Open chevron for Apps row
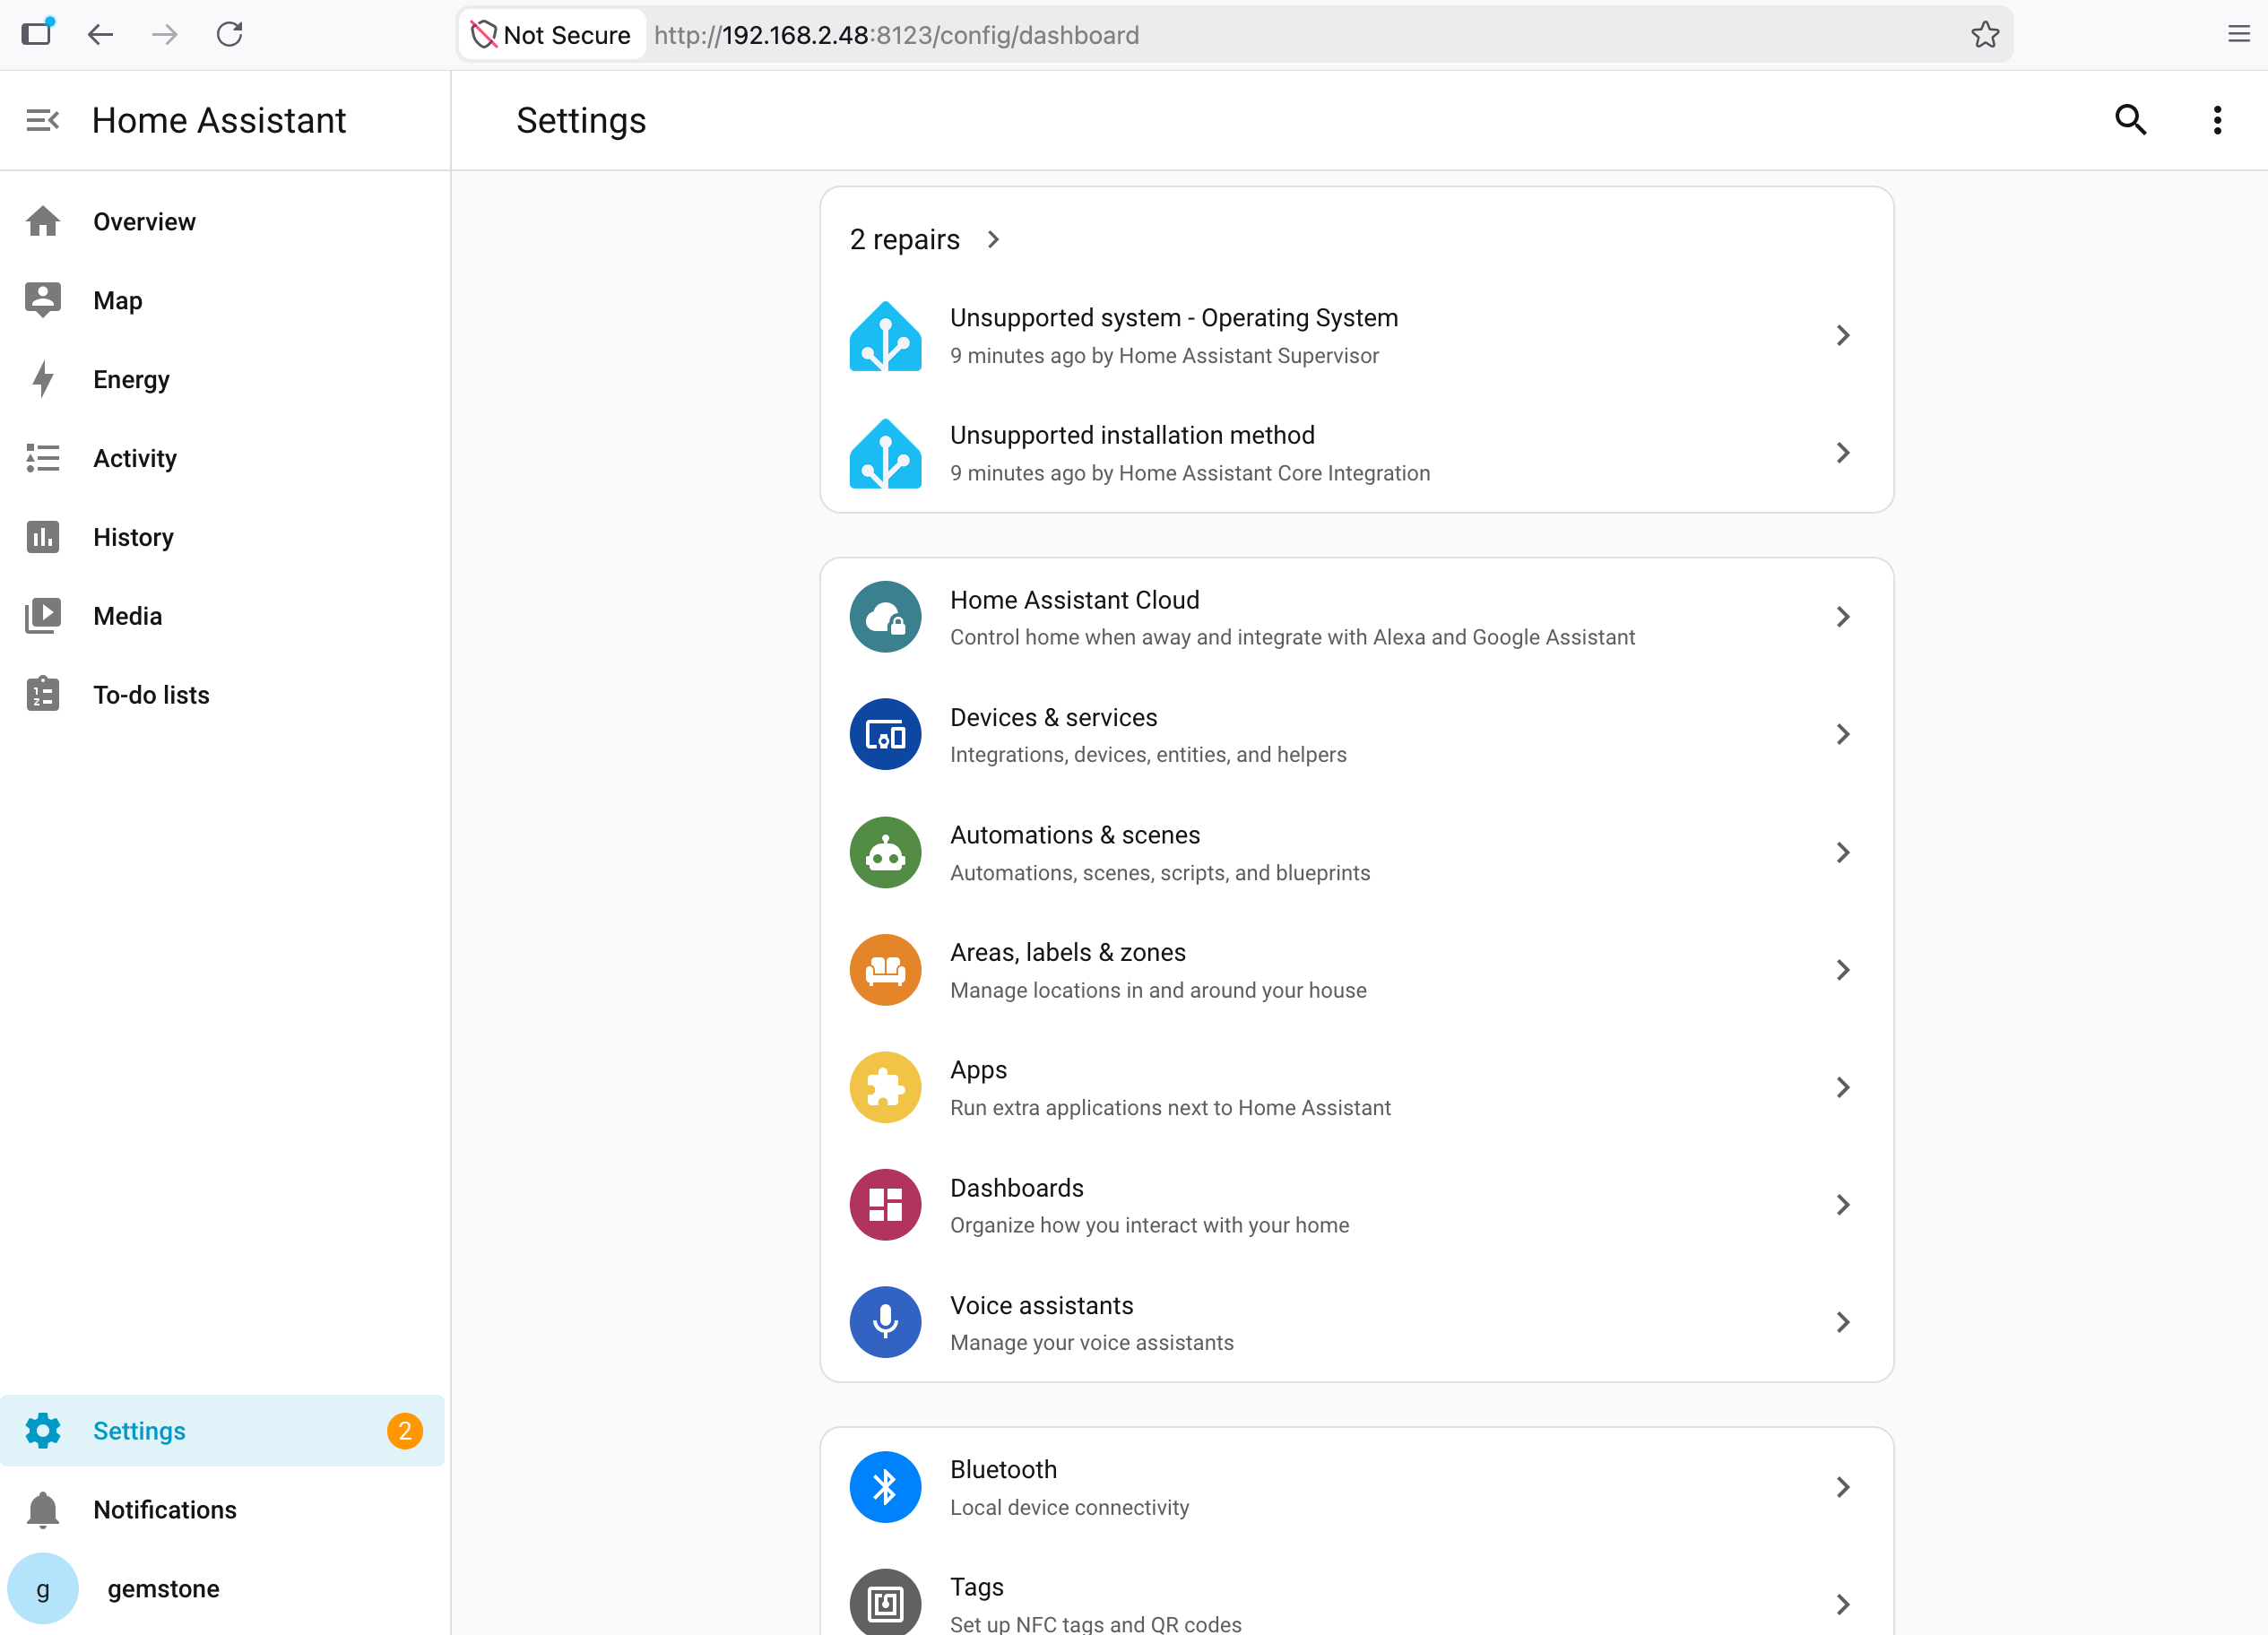 pos(1842,1087)
